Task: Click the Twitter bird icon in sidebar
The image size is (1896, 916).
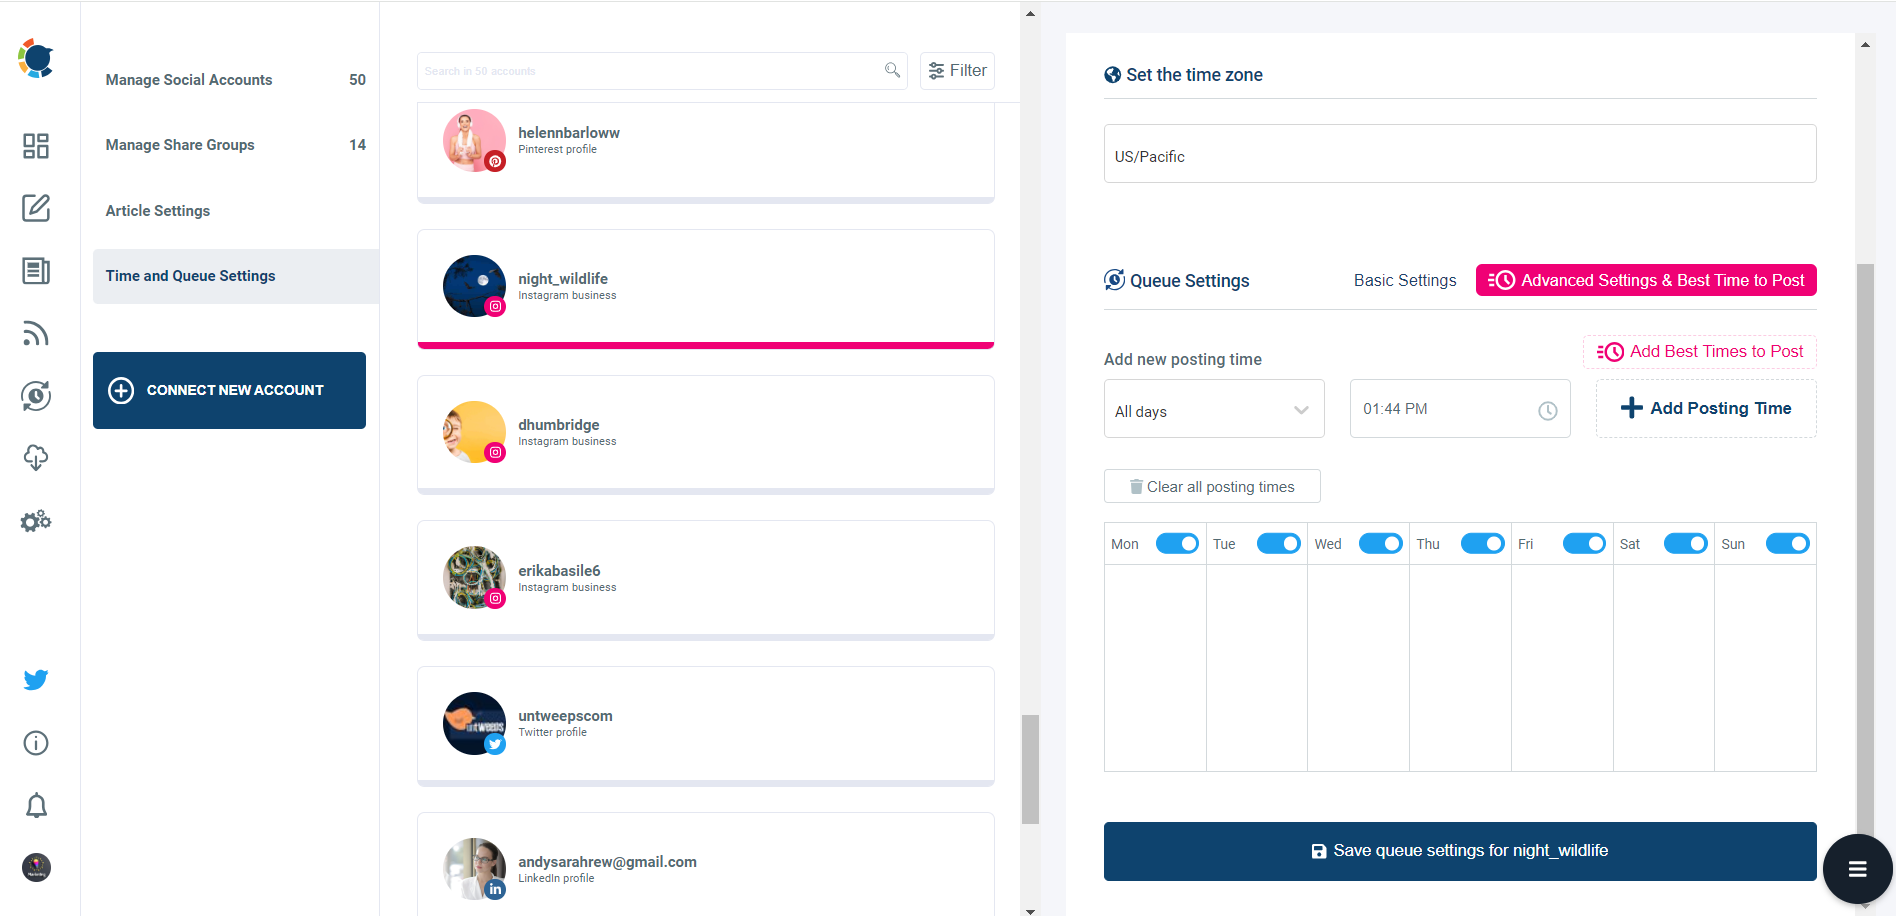Action: click(x=36, y=679)
